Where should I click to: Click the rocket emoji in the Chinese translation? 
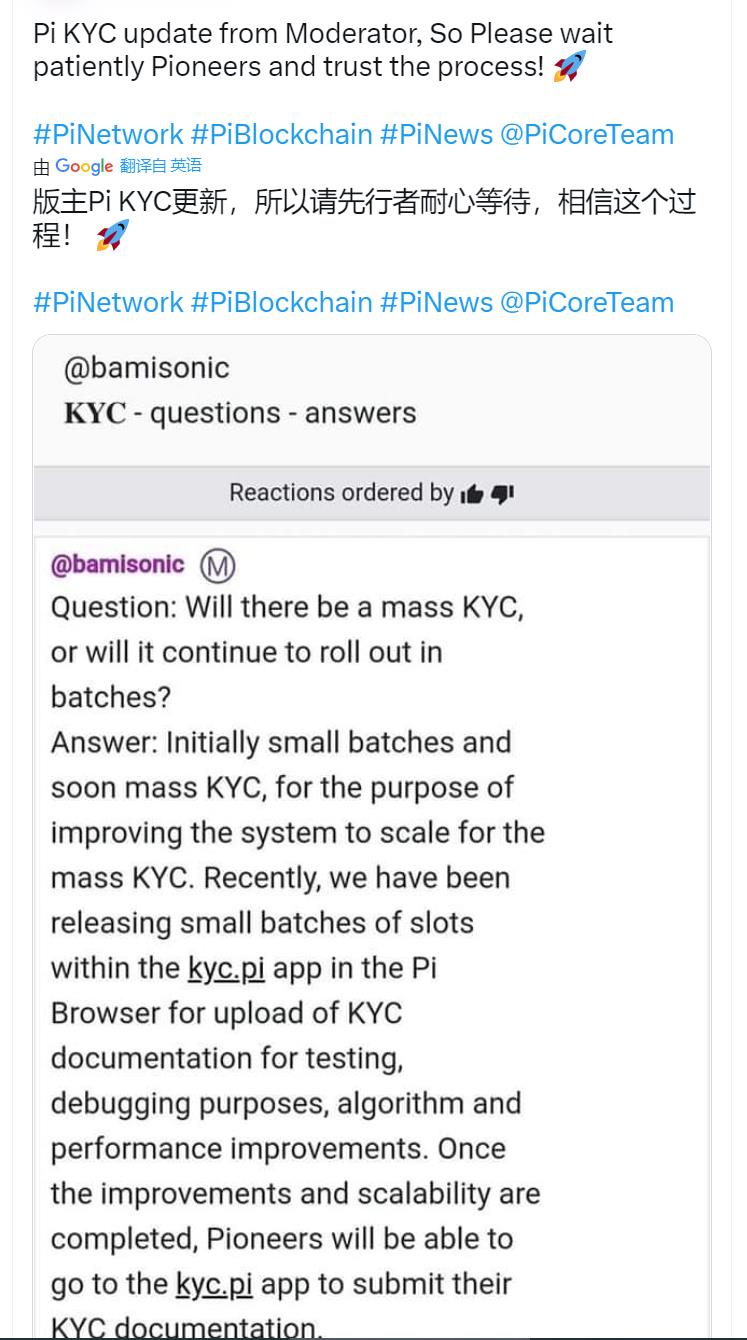click(x=112, y=236)
